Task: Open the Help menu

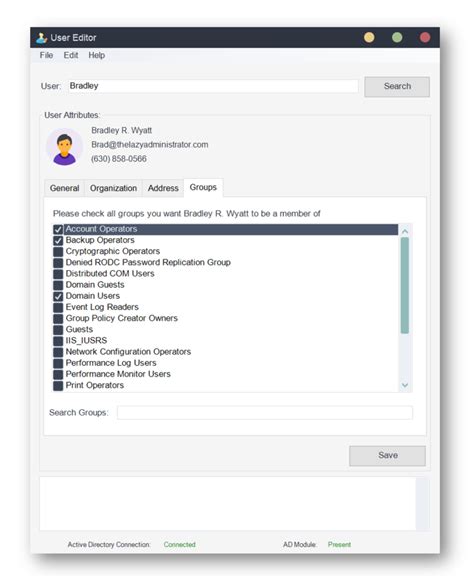Action: tap(97, 55)
